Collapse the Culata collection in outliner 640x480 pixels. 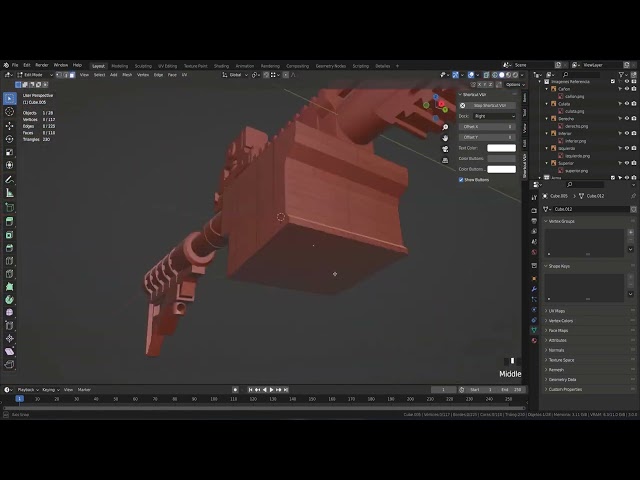[x=547, y=104]
